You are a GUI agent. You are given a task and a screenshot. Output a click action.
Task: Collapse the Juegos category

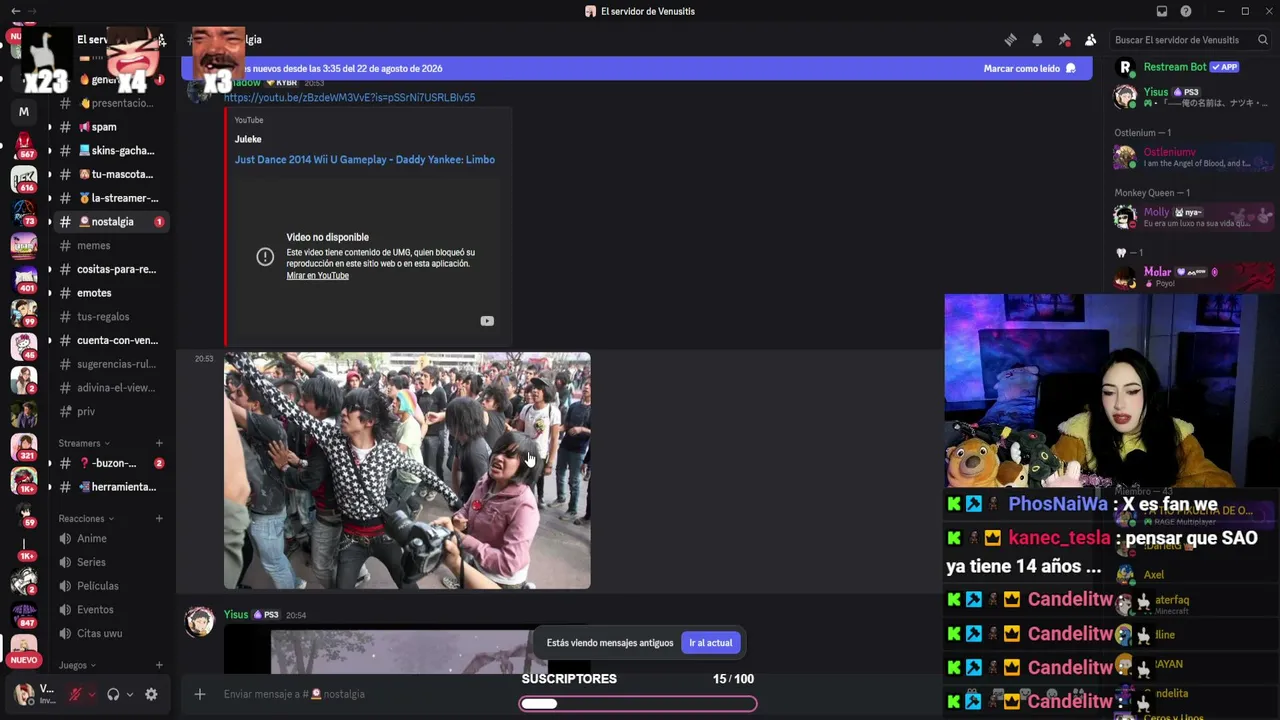pyautogui.click(x=77, y=665)
